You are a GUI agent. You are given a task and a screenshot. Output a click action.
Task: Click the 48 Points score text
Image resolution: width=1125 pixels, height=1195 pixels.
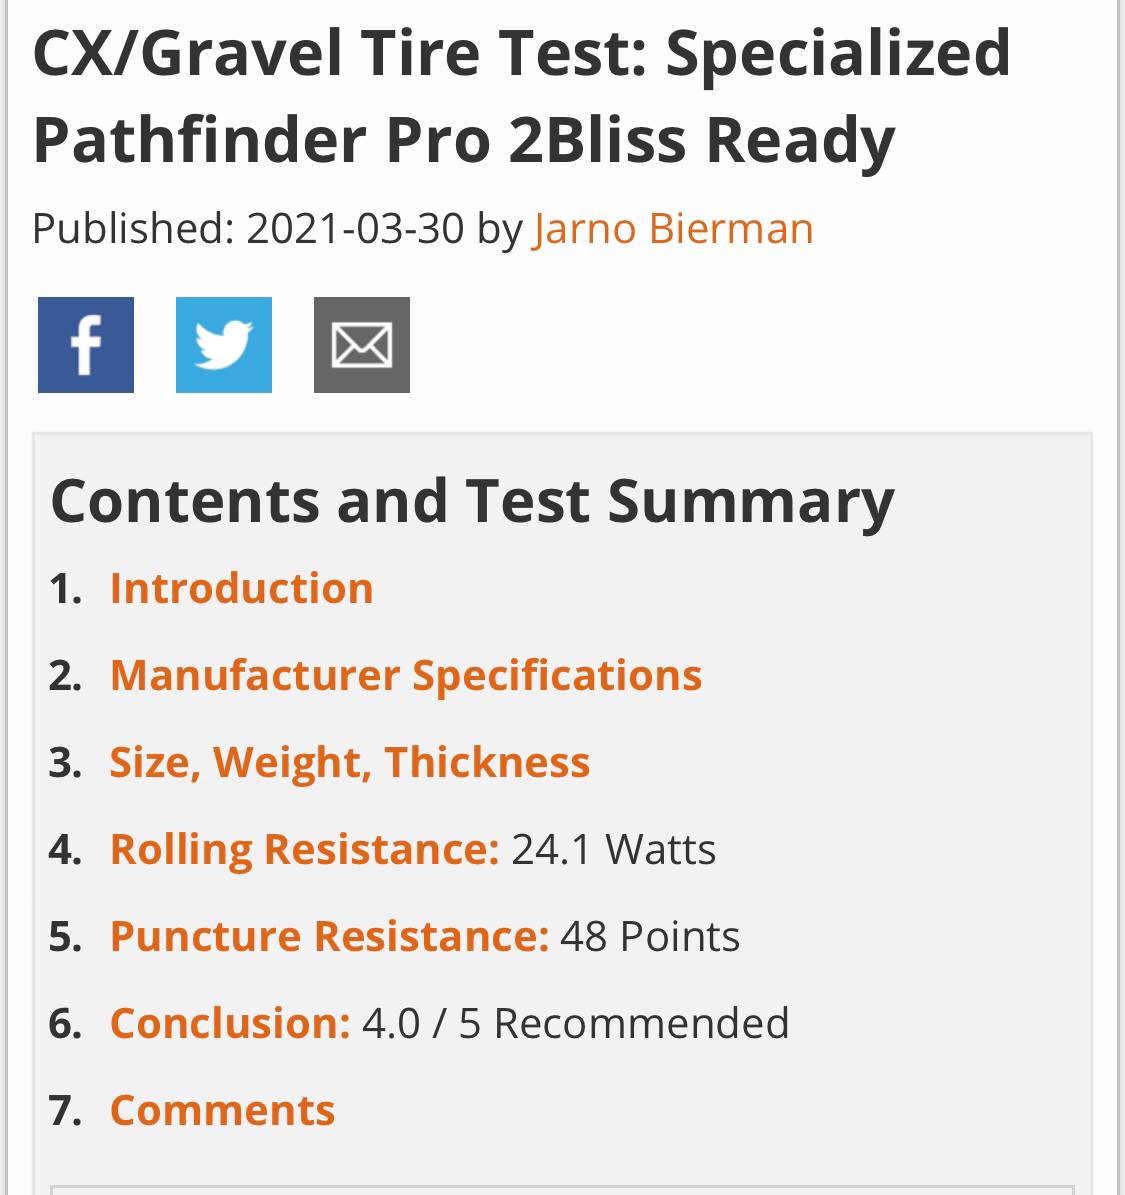click(650, 937)
